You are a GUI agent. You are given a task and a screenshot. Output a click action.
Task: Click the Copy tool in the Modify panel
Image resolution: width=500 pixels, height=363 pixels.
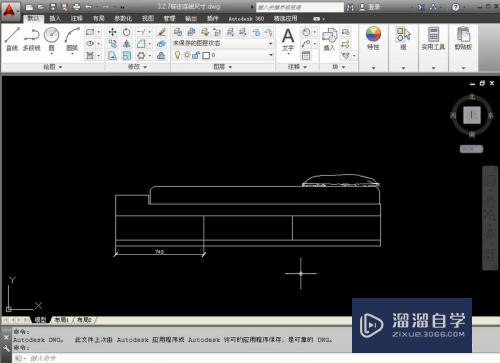112,44
